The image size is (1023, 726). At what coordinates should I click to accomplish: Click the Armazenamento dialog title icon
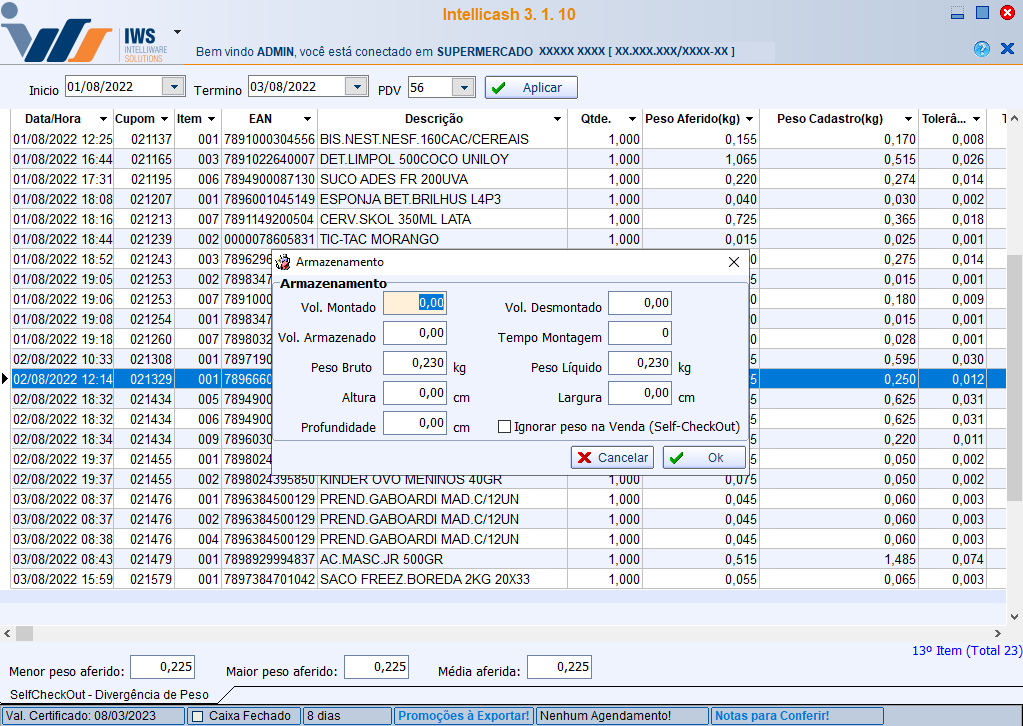click(283, 262)
